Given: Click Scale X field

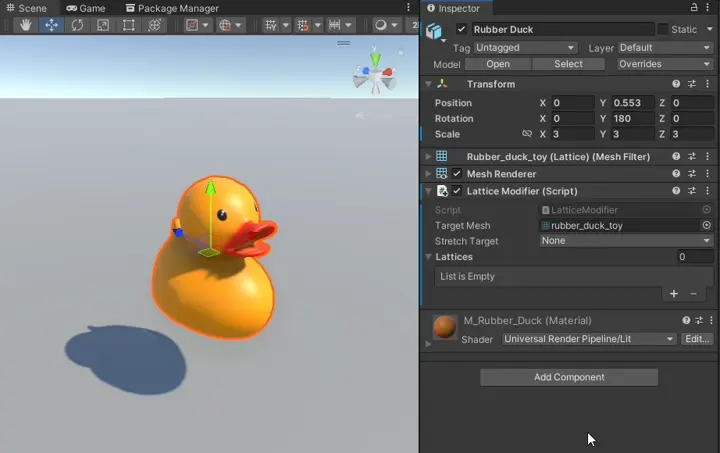Looking at the screenshot, I should 573,134.
